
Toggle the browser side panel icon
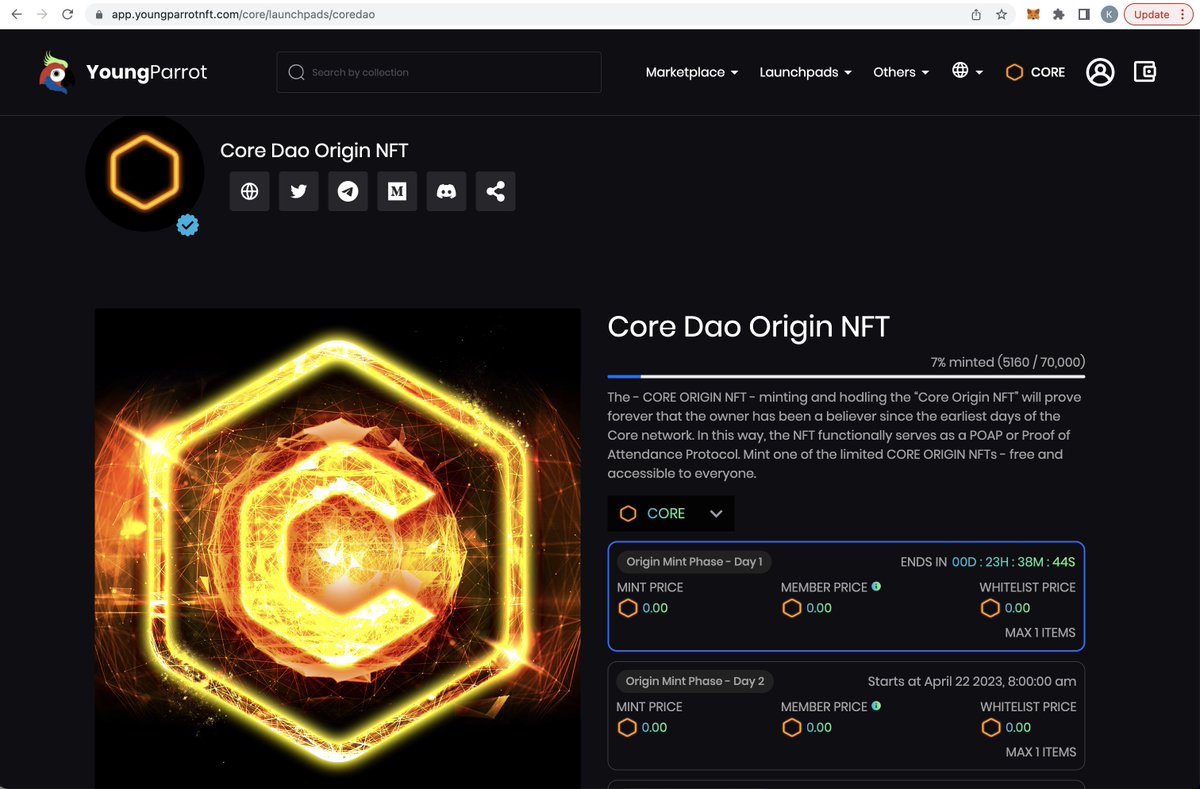point(1084,15)
